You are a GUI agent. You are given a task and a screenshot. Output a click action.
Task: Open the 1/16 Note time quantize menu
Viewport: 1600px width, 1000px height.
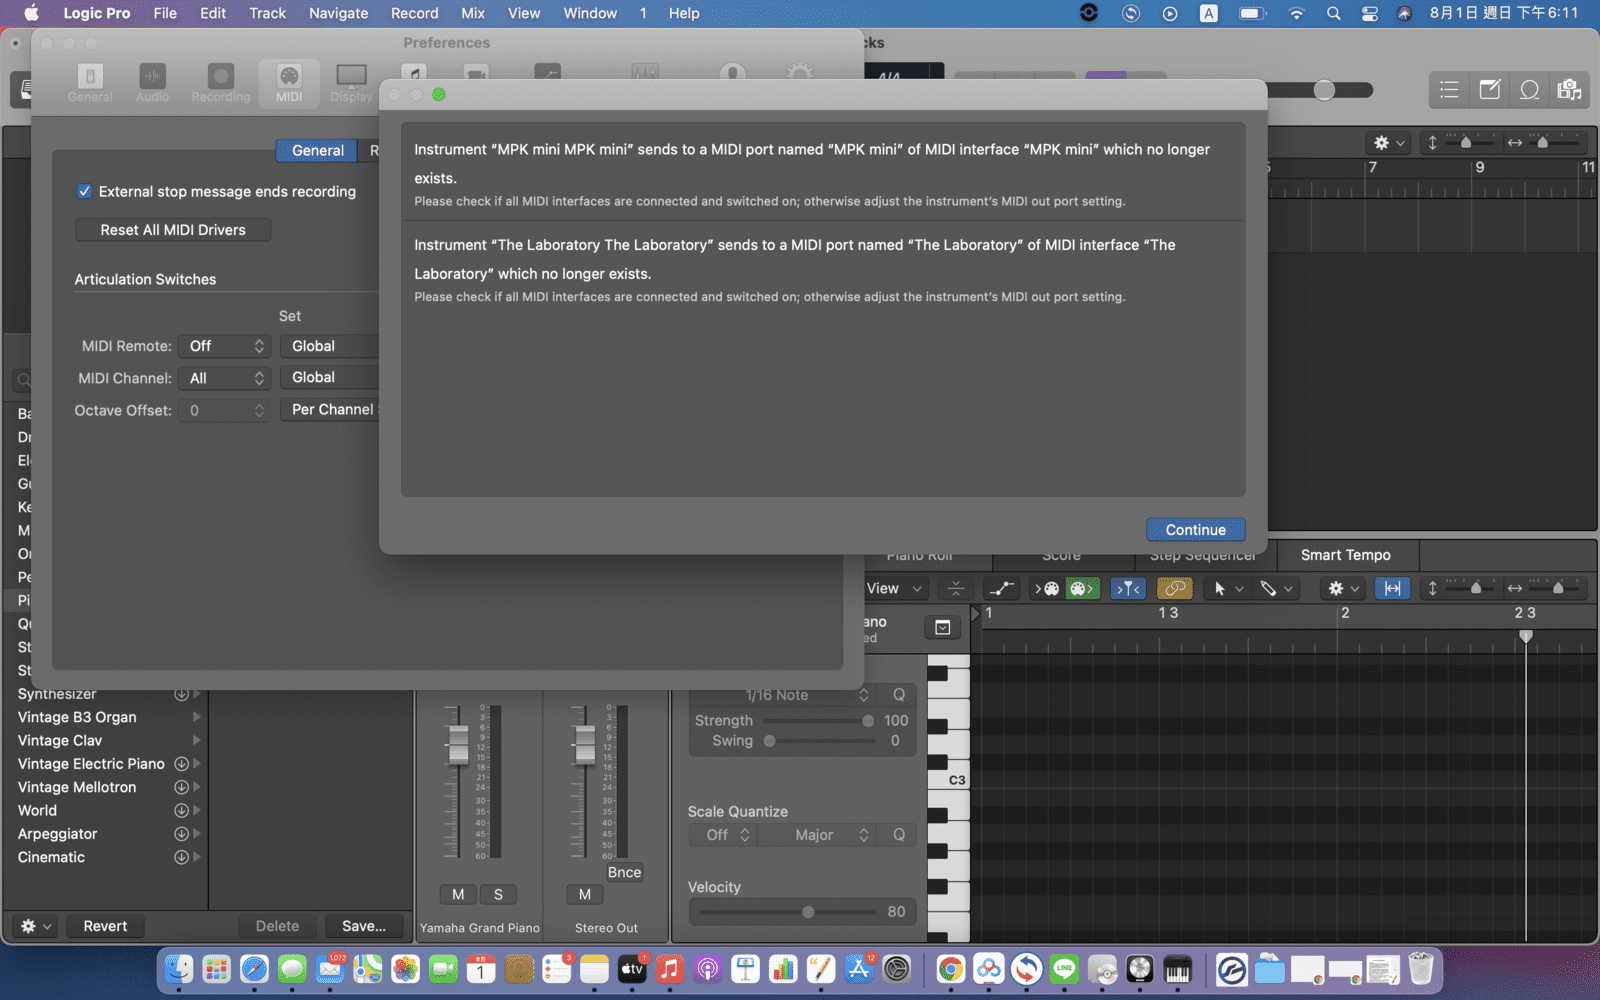pos(781,695)
